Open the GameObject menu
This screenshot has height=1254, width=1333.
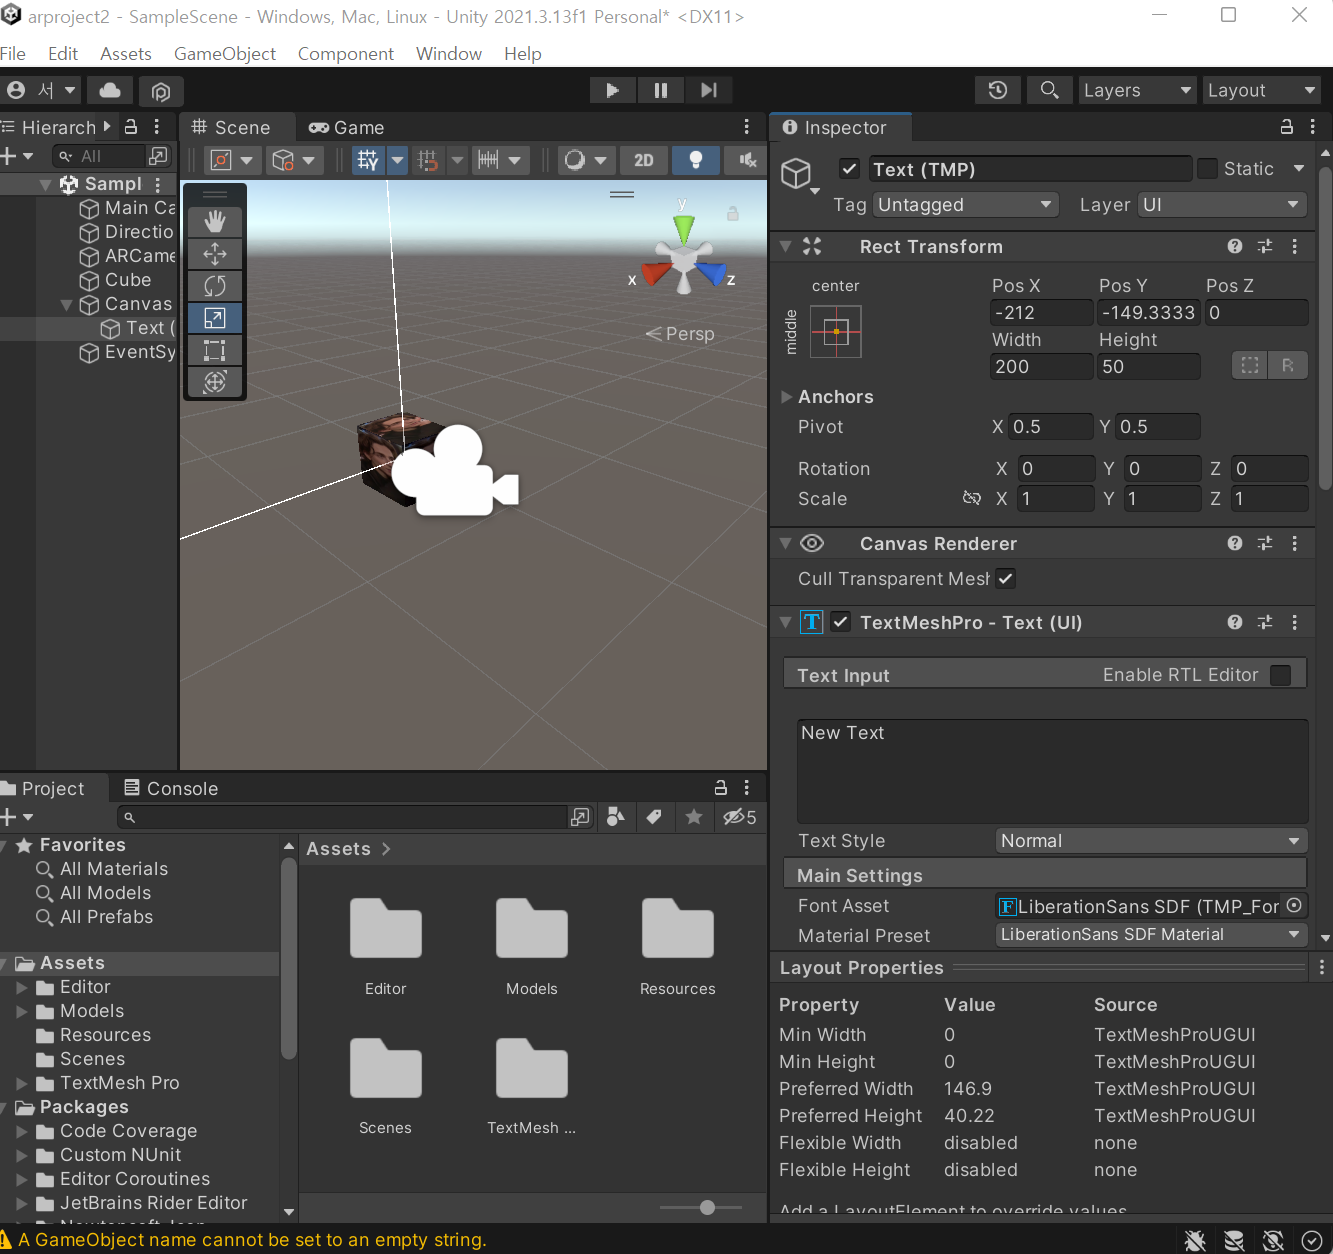point(225,54)
